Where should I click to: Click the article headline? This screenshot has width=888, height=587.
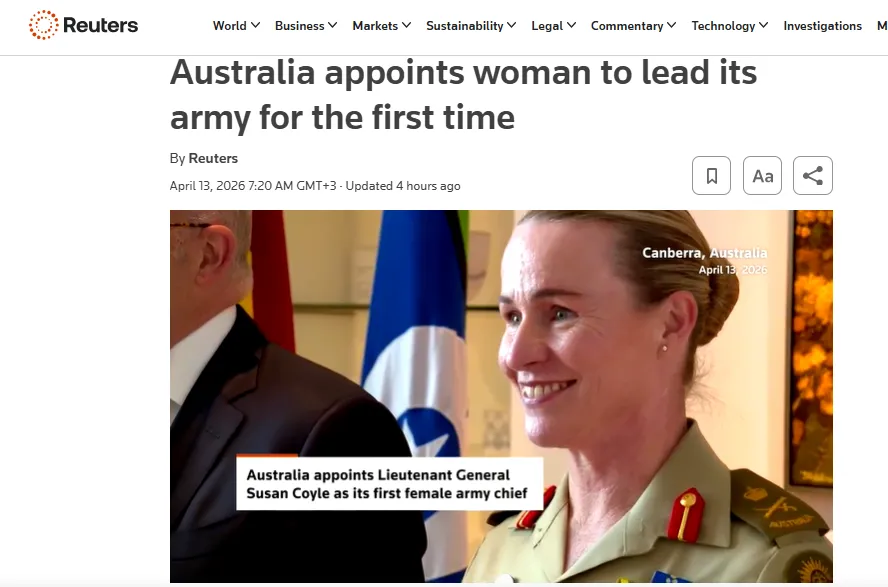click(463, 95)
